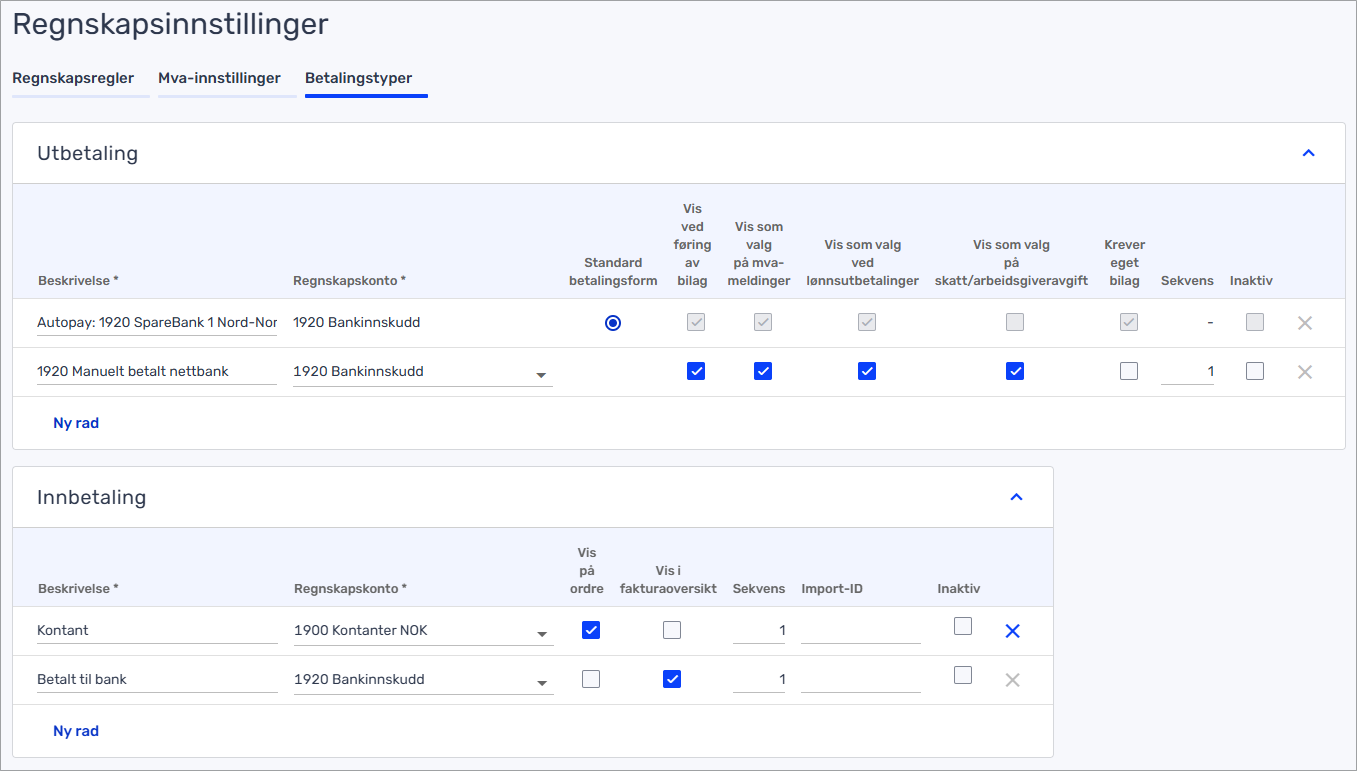Image resolution: width=1357 pixels, height=771 pixels.
Task: Mark Kontant as Inaktiv
Action: 963,626
